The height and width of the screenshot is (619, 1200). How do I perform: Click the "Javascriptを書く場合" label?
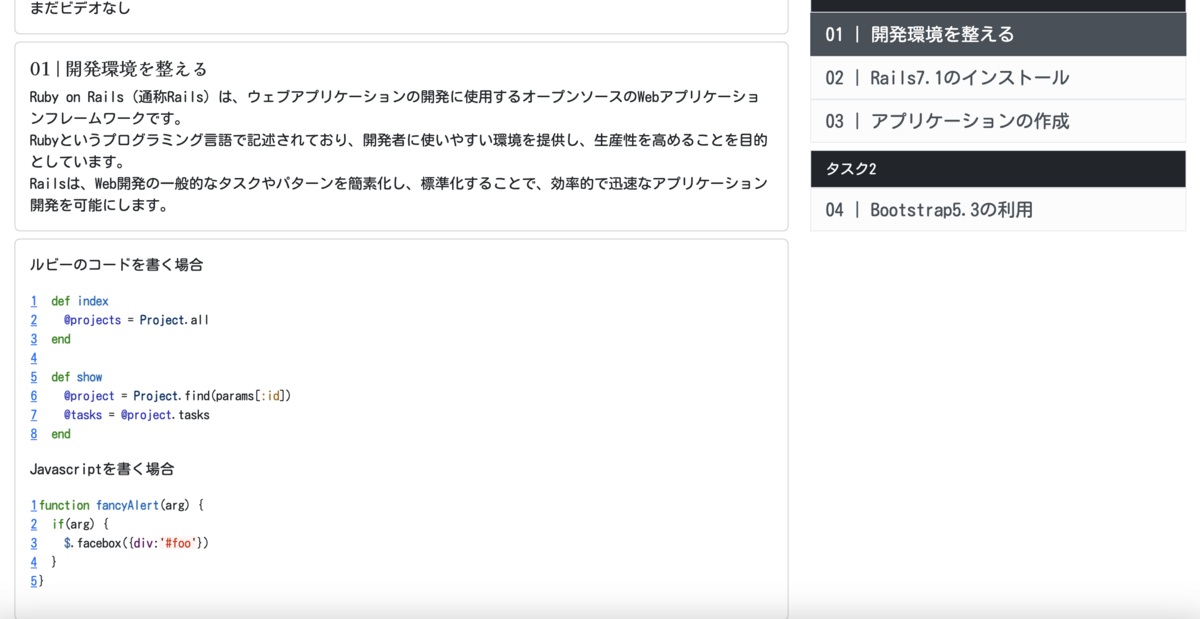[x=103, y=468]
